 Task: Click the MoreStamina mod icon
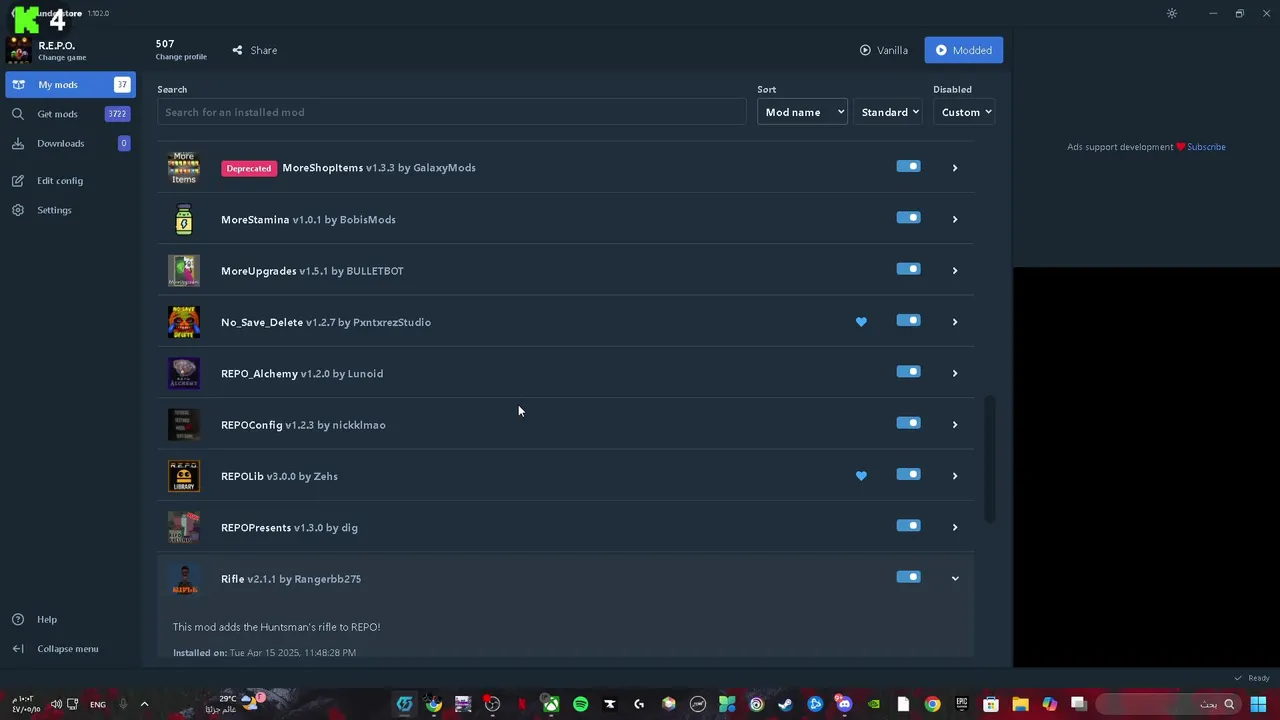tap(184, 219)
